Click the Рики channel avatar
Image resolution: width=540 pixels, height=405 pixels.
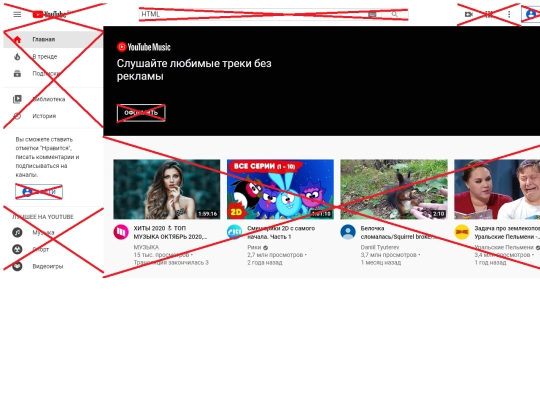(235, 232)
